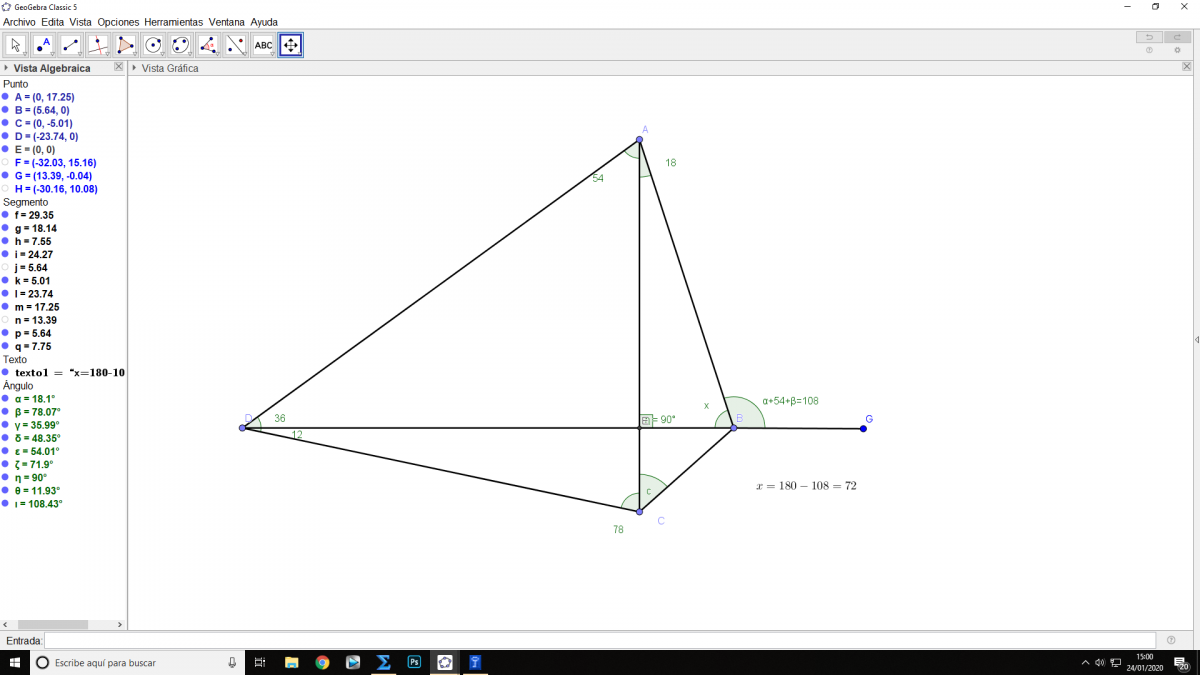Expand sidebar arrow at right window edge

1196,340
